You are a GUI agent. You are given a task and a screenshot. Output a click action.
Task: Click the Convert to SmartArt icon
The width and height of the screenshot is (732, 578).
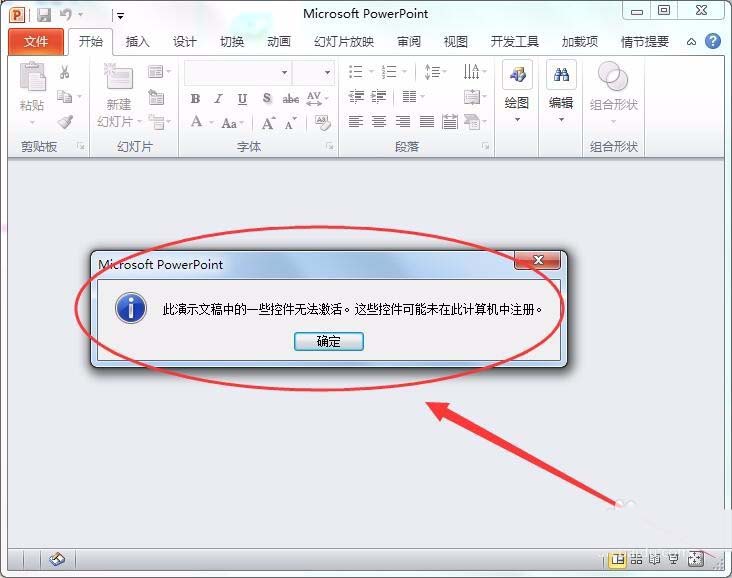[474, 122]
